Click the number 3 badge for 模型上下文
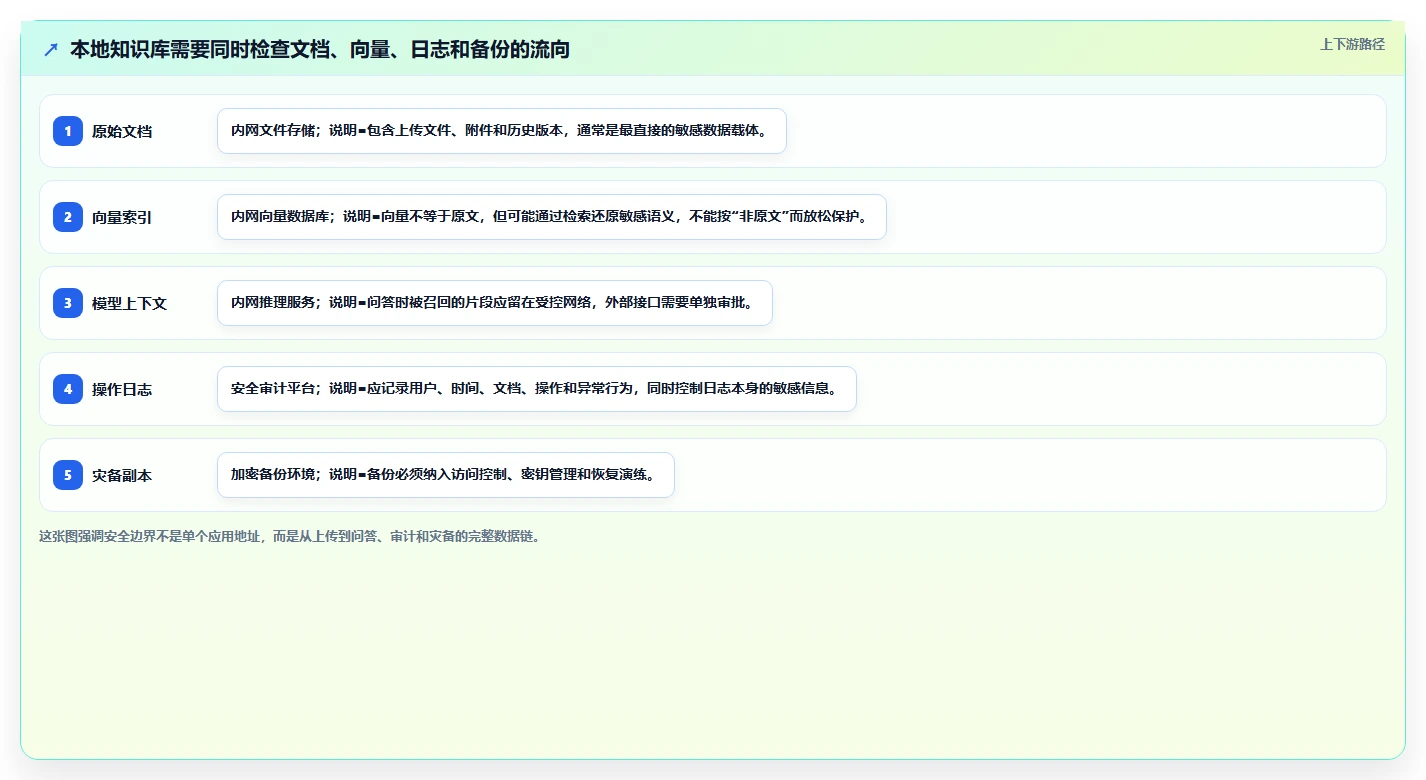 point(68,303)
